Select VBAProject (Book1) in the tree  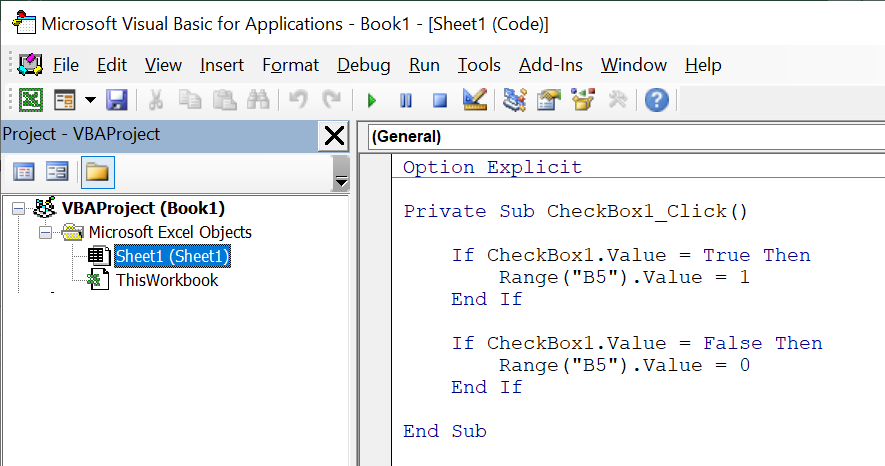tap(143, 208)
